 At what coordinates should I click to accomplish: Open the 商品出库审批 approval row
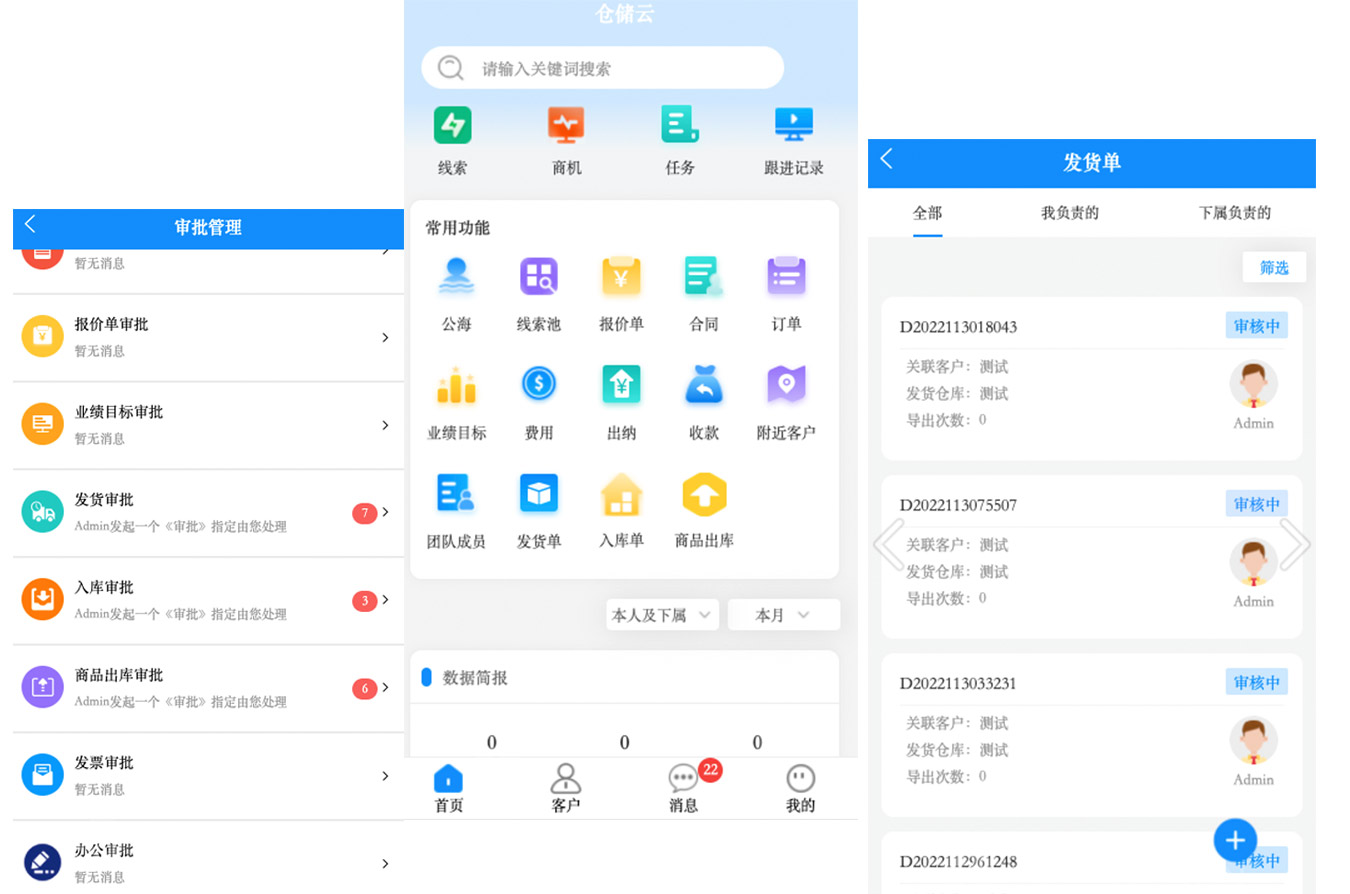(208, 688)
